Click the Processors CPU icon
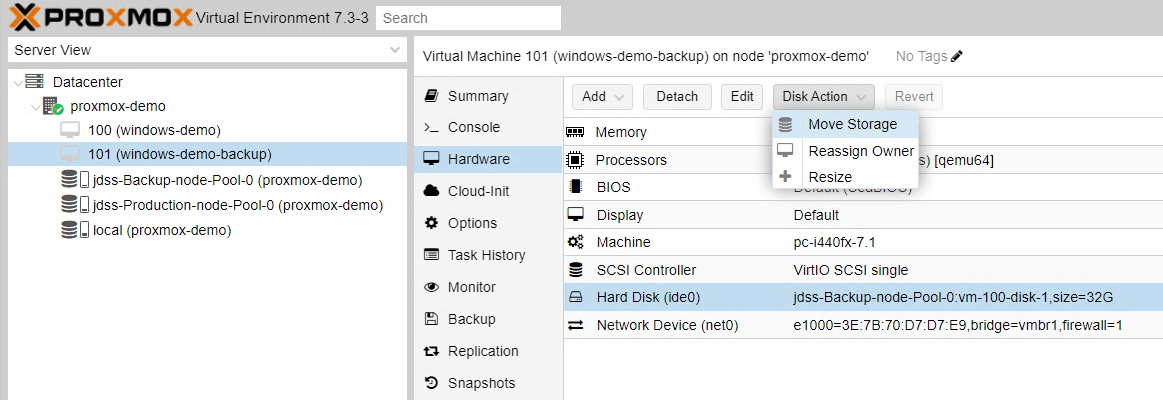1163x400 pixels. point(575,160)
